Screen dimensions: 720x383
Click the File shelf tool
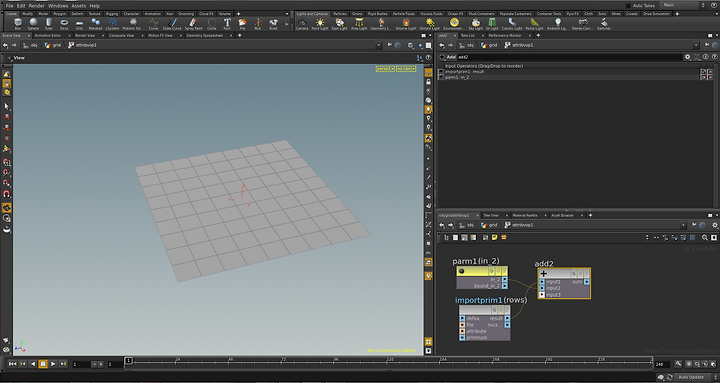[x=242, y=23]
